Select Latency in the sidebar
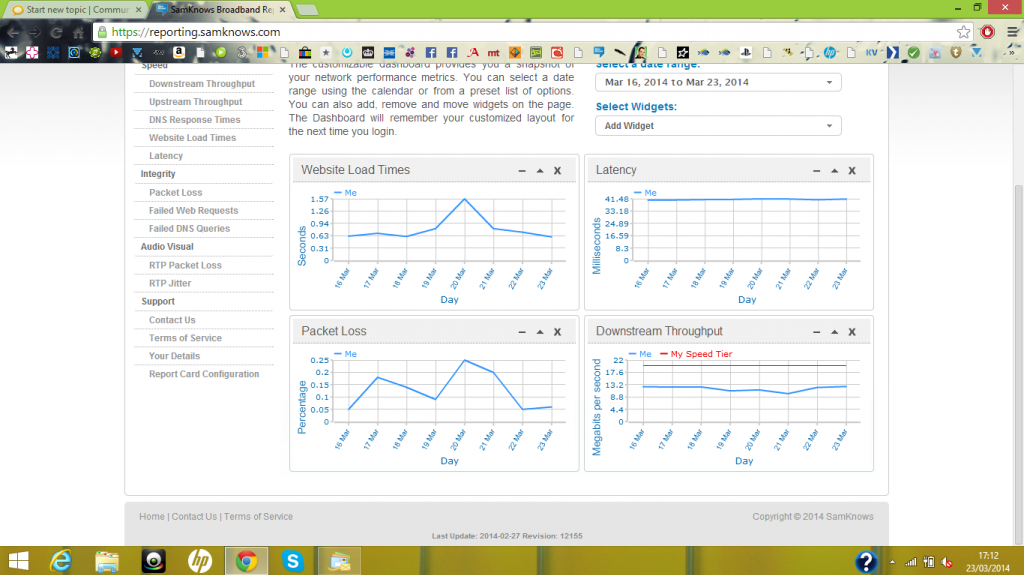 pyautogui.click(x=166, y=156)
